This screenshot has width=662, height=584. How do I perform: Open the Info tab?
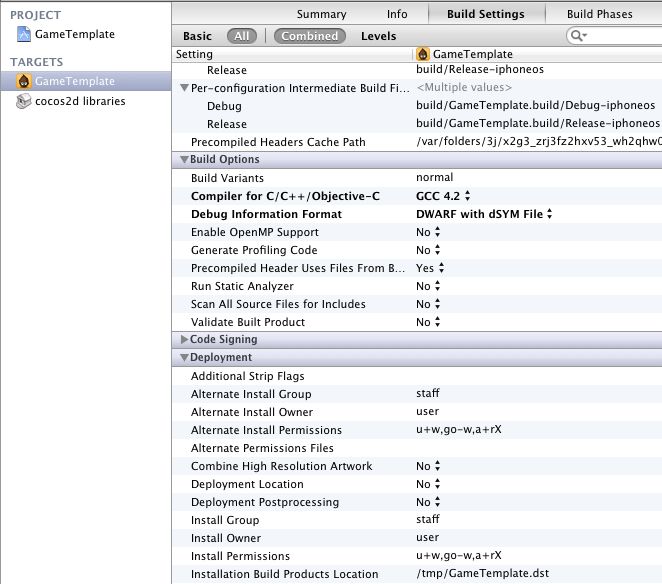pos(397,14)
